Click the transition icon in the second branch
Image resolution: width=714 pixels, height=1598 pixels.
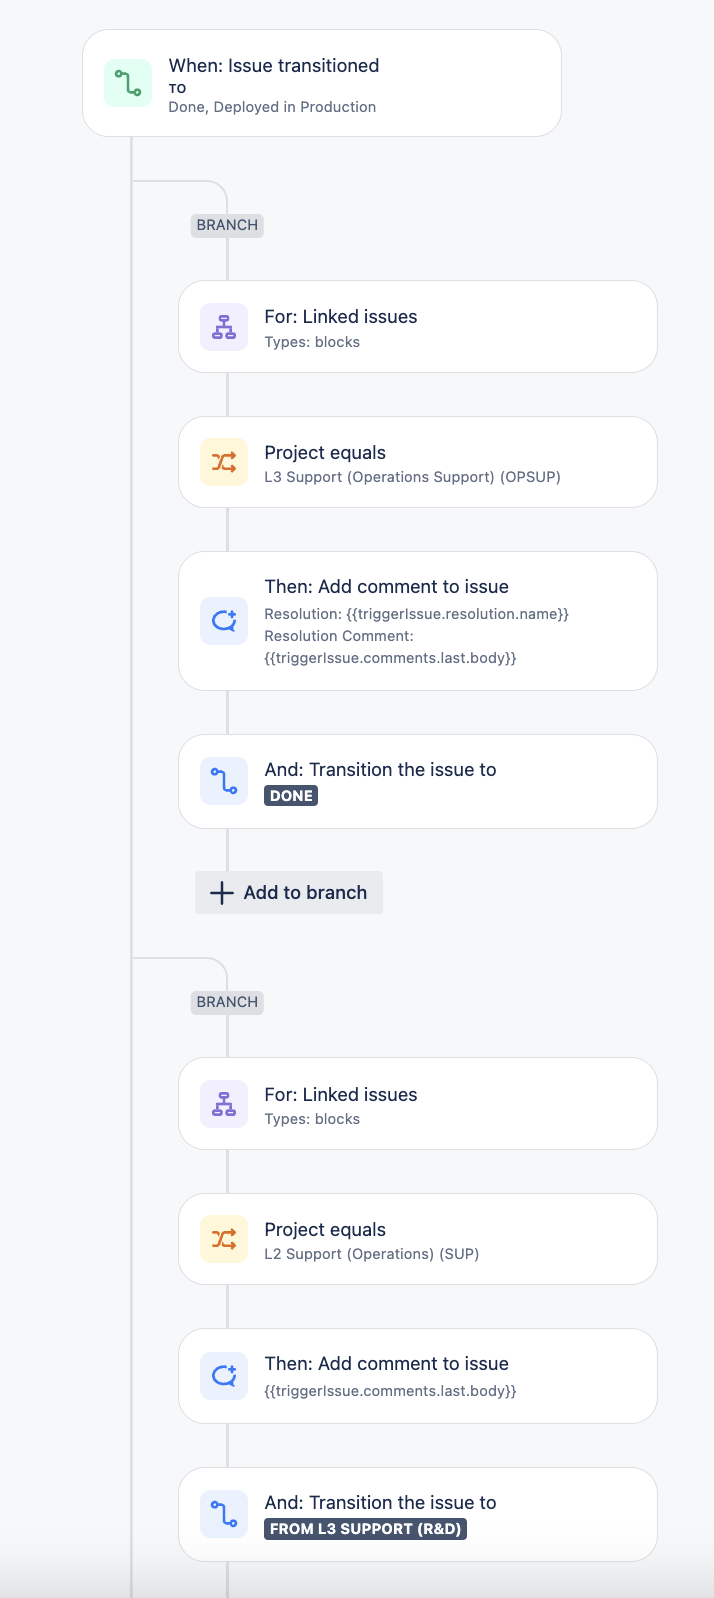point(223,1513)
